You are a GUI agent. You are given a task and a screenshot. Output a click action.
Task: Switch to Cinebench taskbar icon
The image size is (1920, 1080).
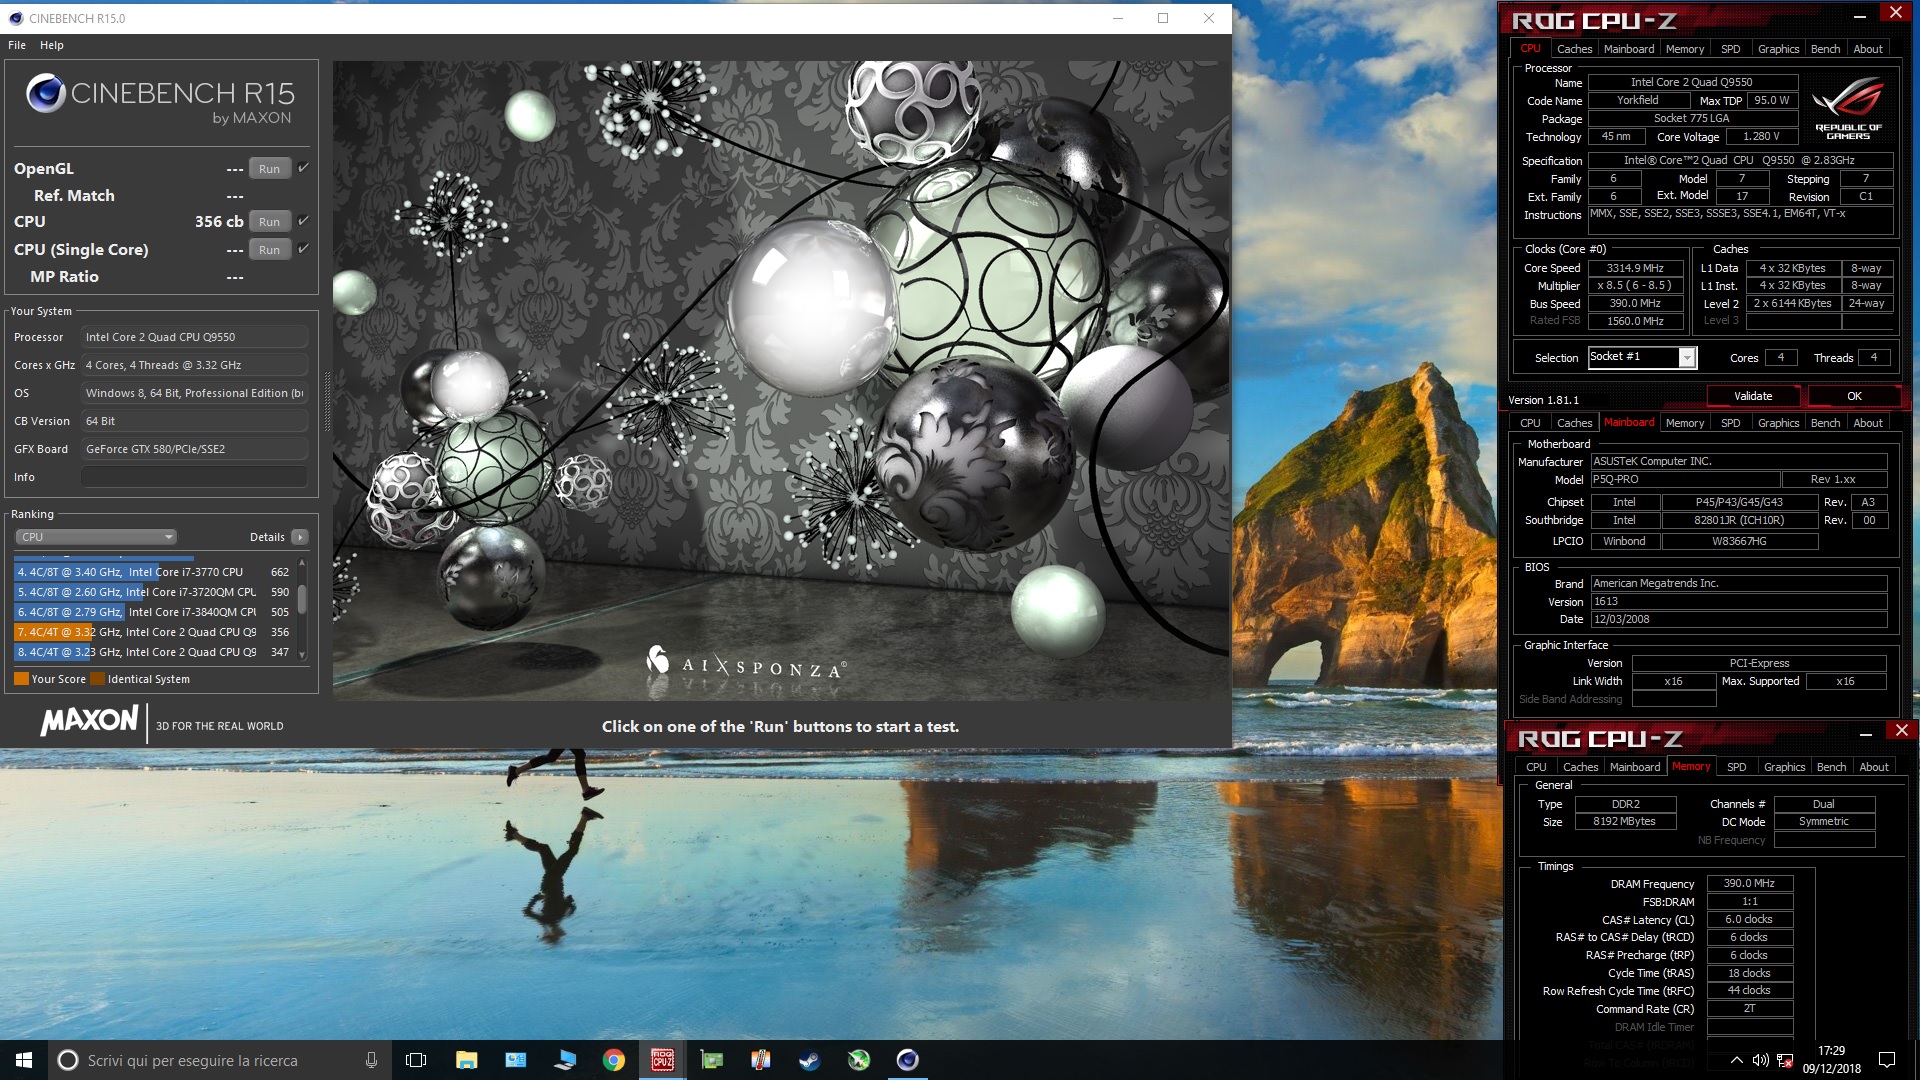tap(907, 1060)
